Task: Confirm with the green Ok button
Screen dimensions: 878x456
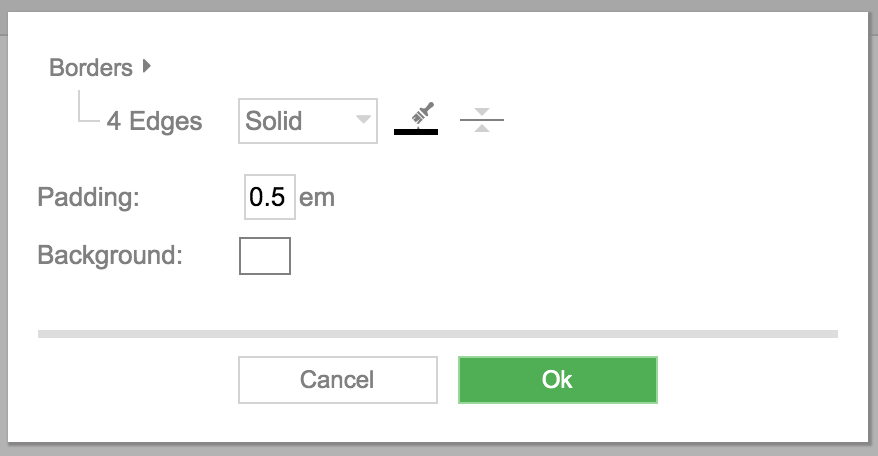Action: [x=558, y=380]
